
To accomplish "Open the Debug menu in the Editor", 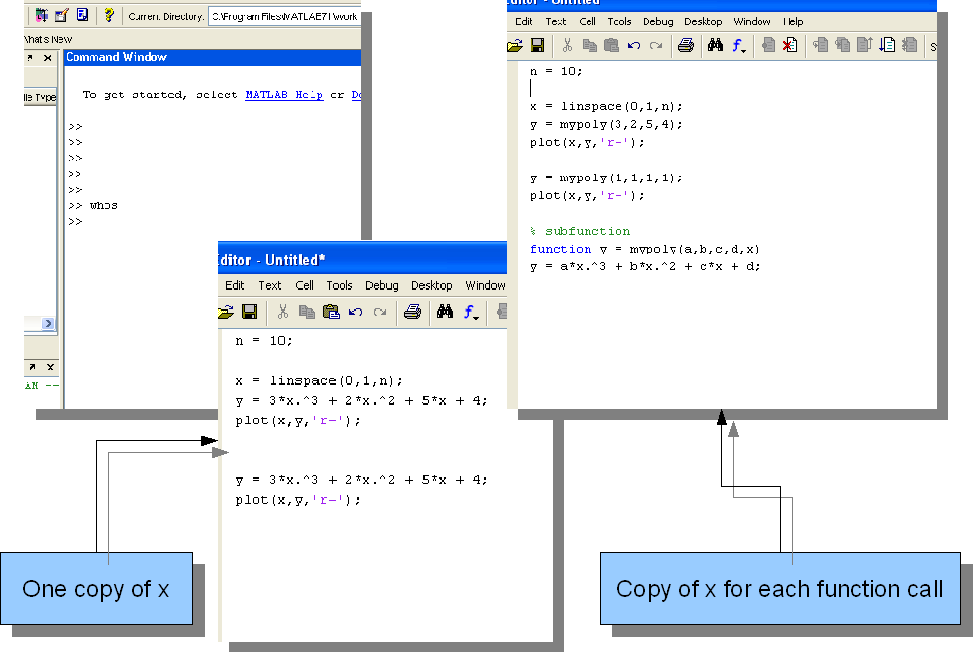I will [381, 285].
